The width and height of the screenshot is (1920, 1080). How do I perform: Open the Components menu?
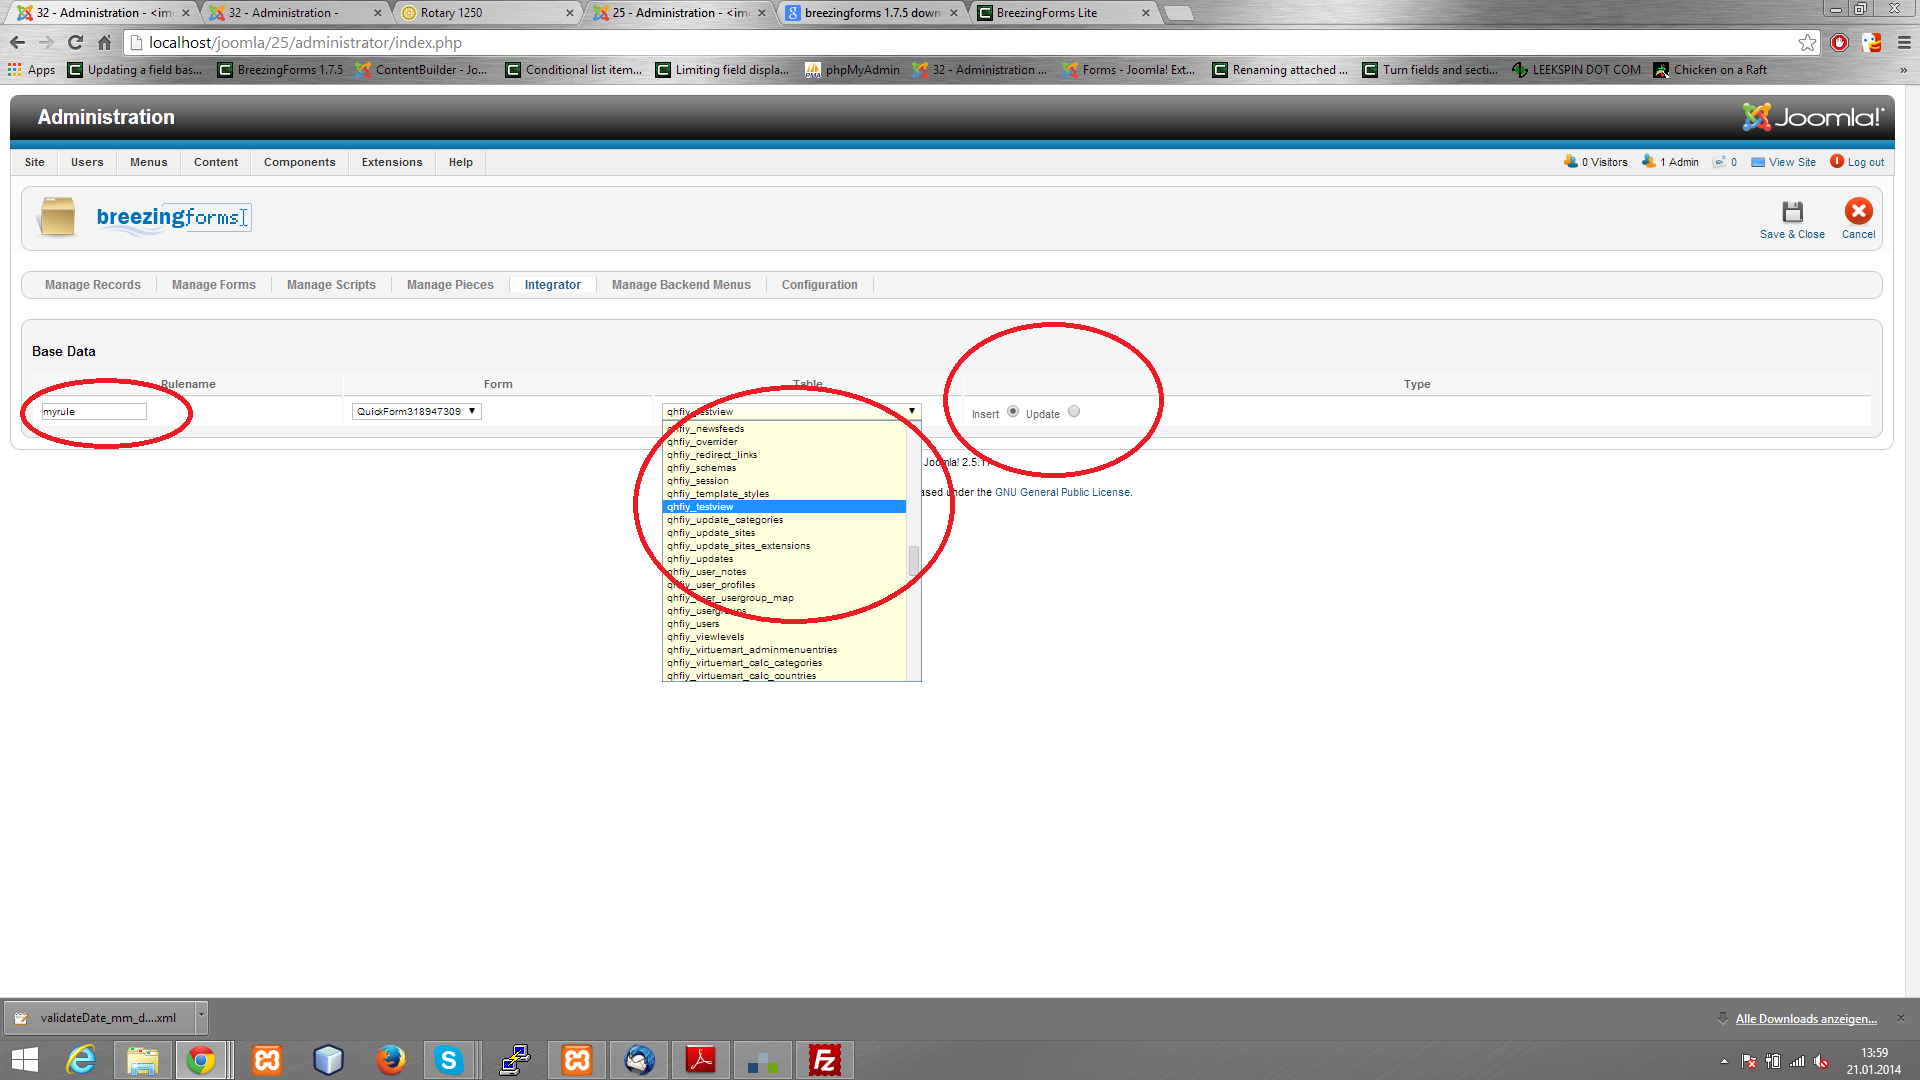point(299,162)
